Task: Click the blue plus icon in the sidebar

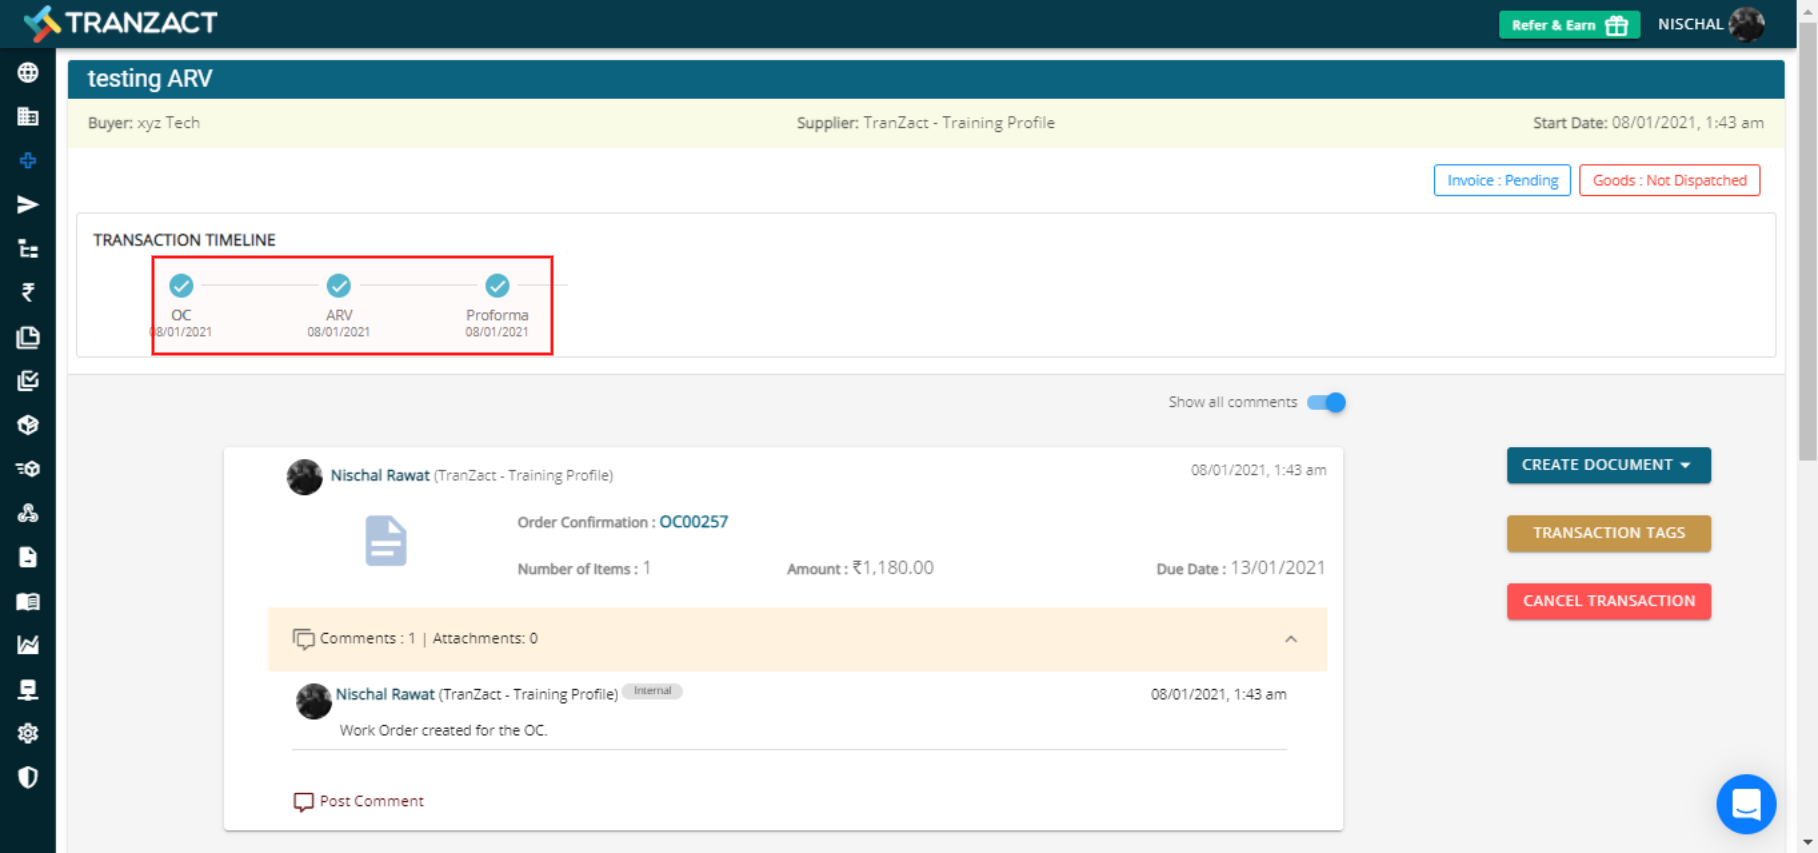Action: [x=28, y=161]
